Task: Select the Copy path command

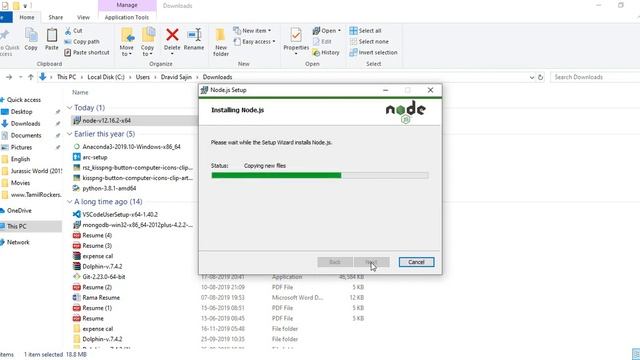Action: tap(82, 42)
